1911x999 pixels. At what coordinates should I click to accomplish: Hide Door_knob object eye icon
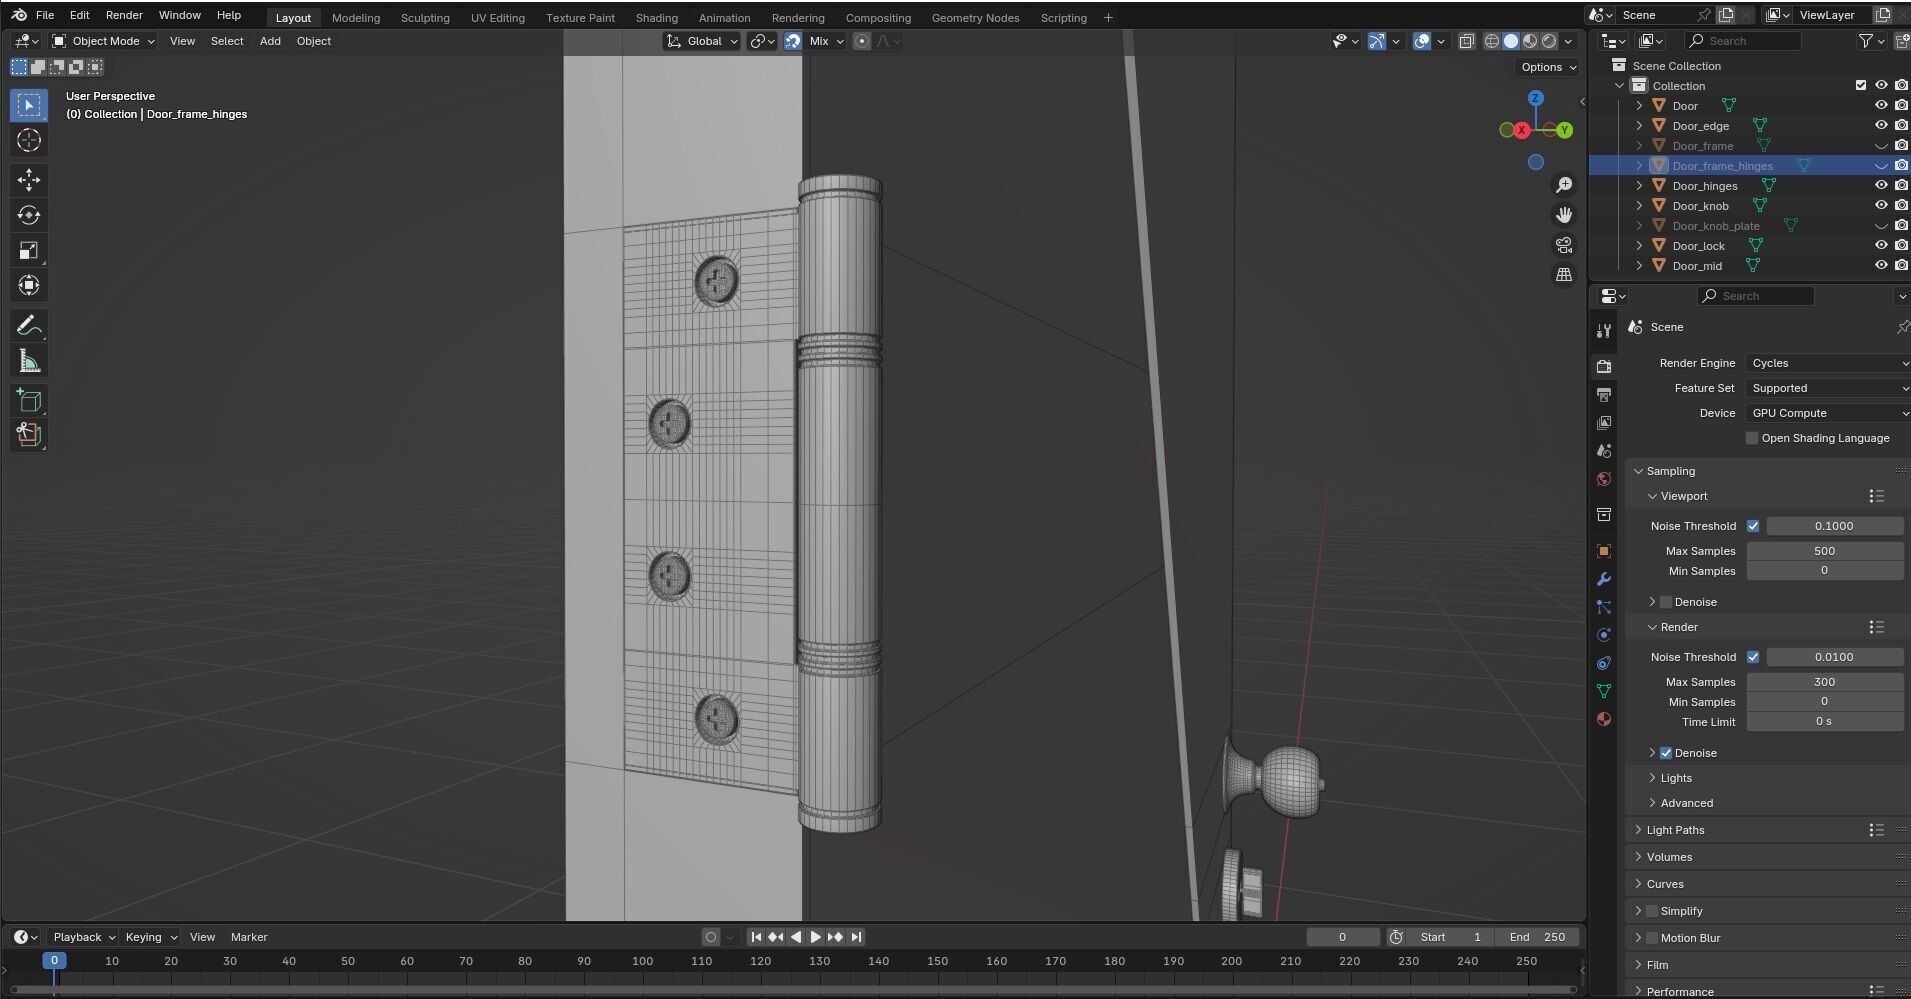(x=1881, y=205)
